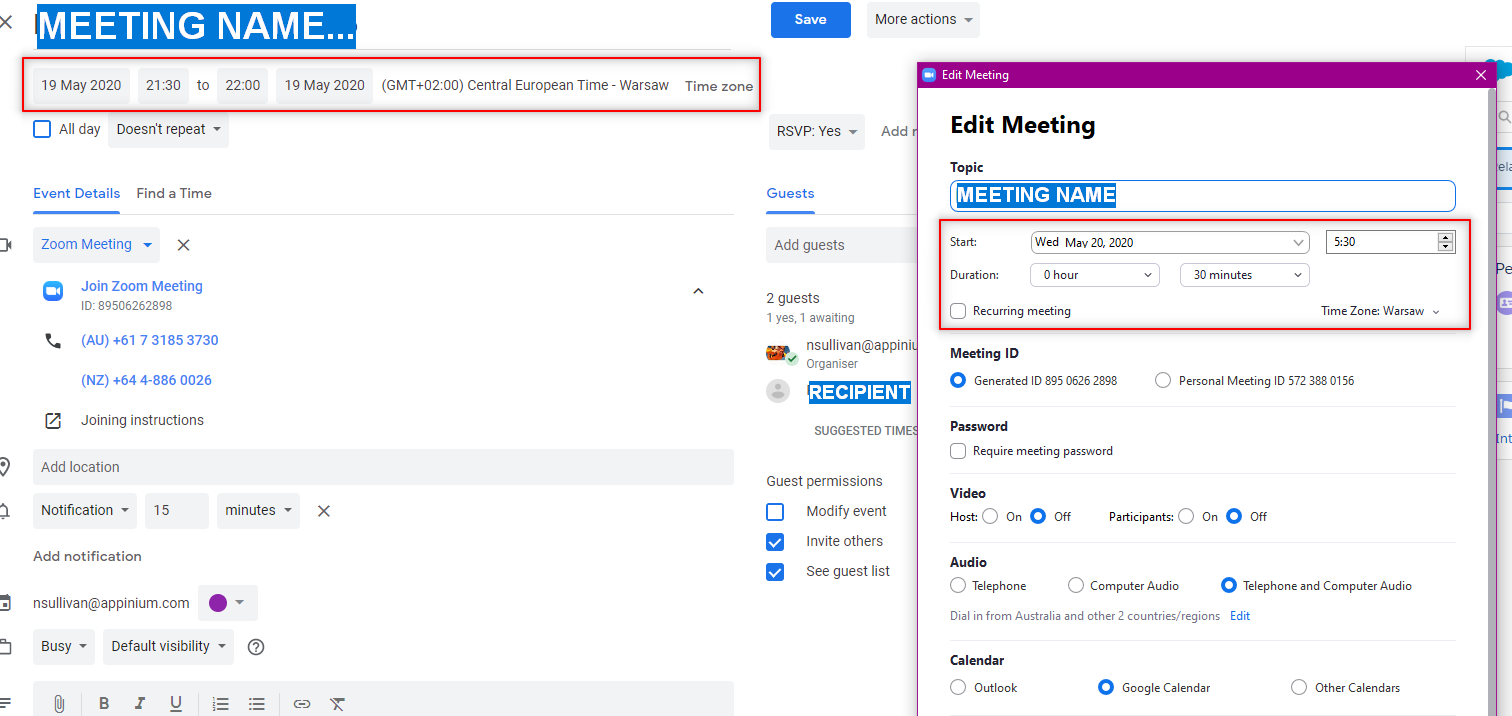
Task: Switch to the Find a Time tab
Action: click(x=174, y=193)
